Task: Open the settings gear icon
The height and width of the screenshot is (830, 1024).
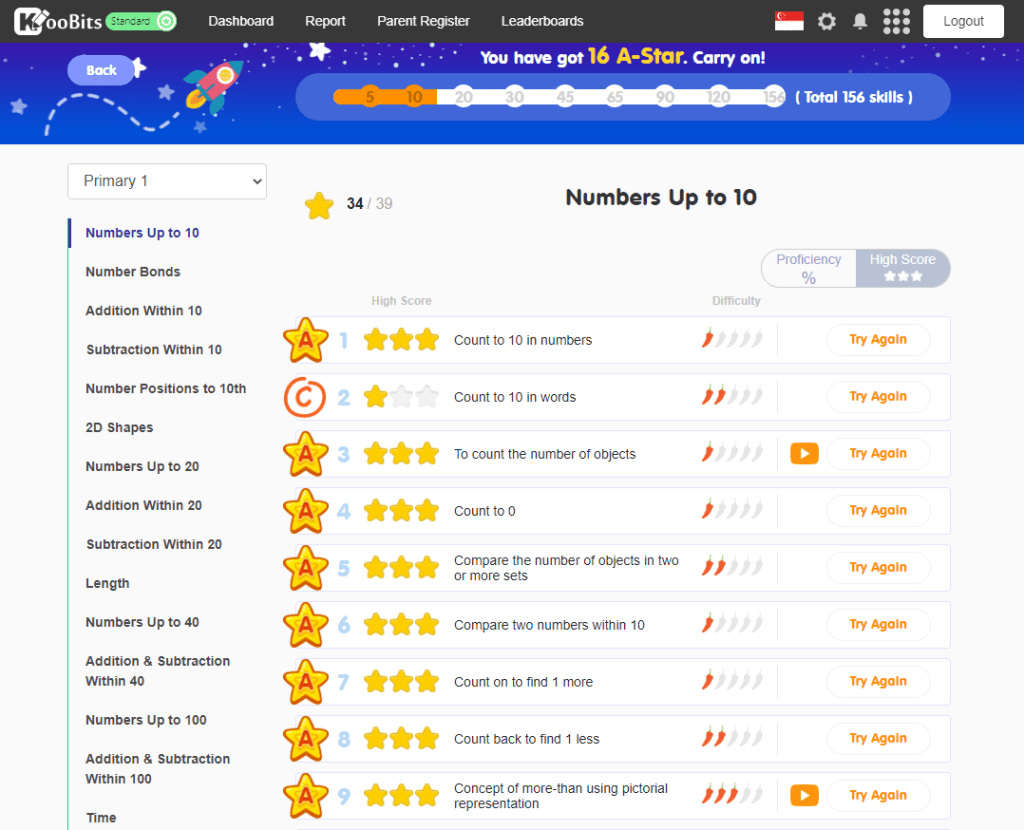Action: click(826, 21)
